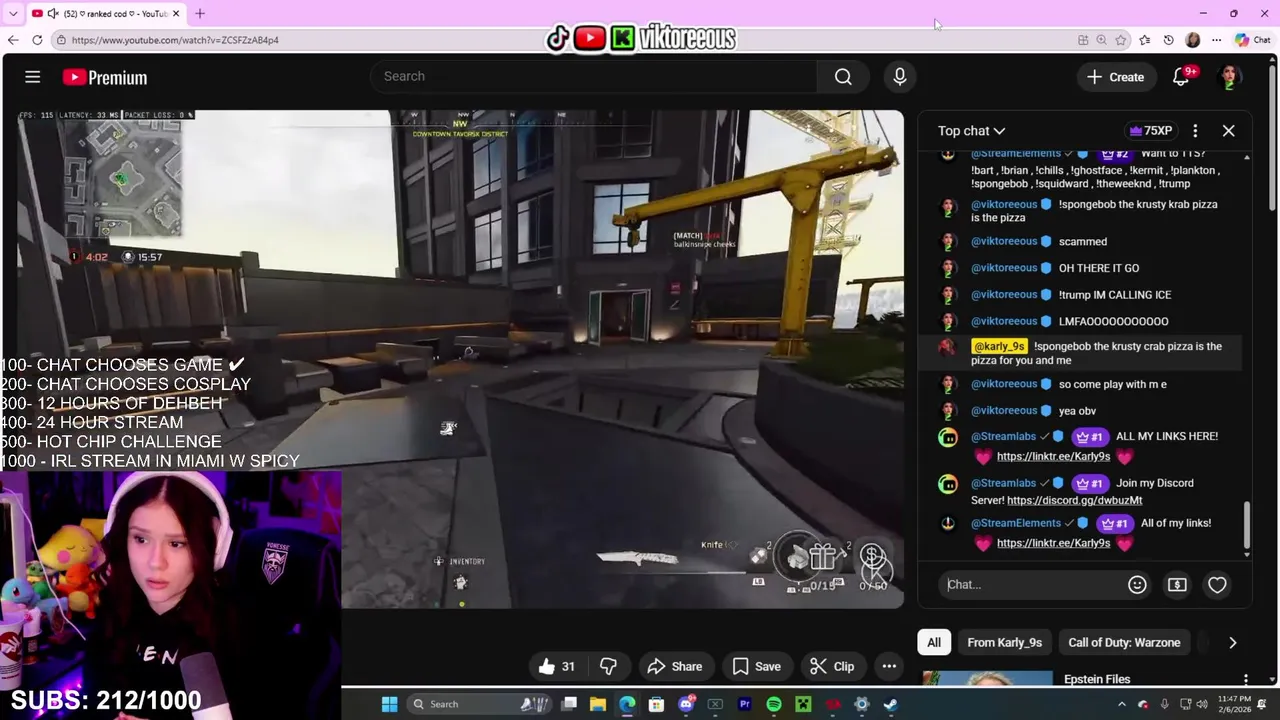Open Edge favorites list
The image size is (1280, 720).
point(1146,40)
